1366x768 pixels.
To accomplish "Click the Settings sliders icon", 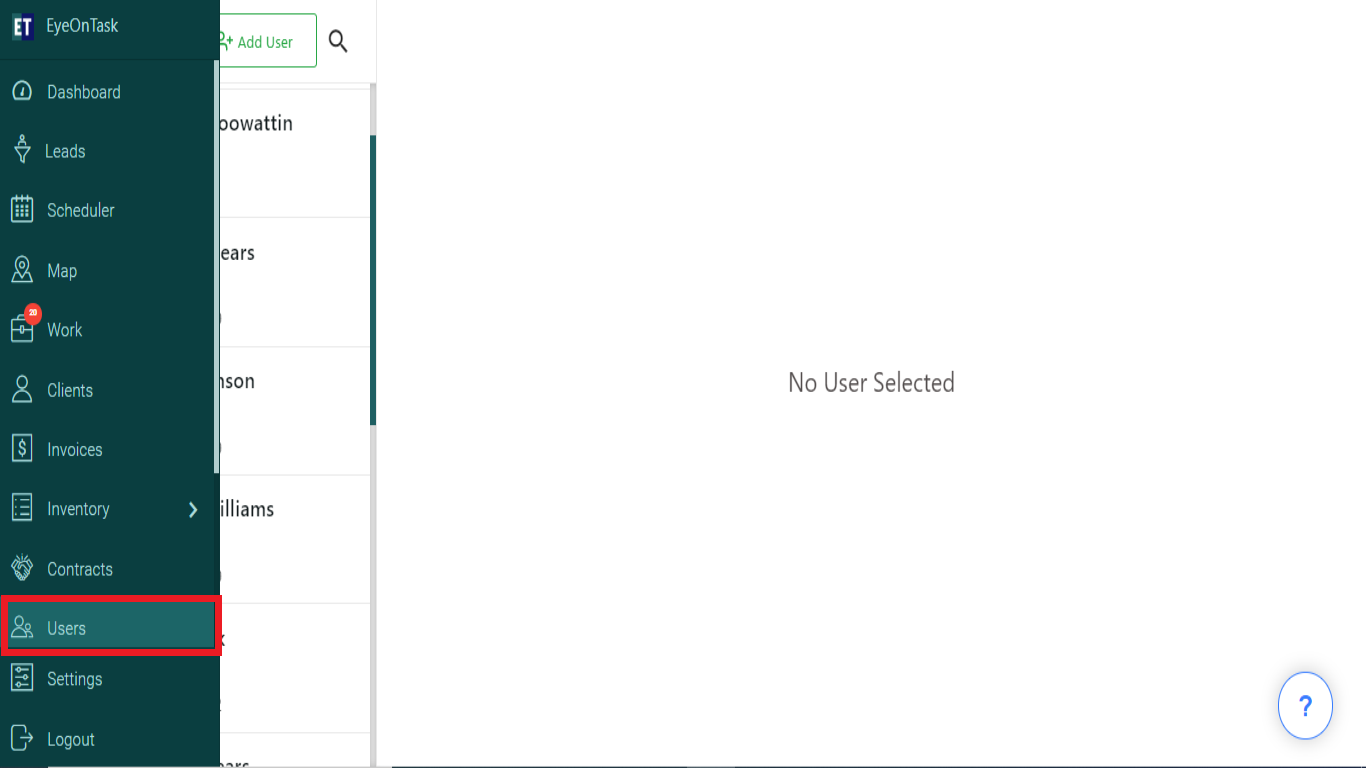I will coord(22,677).
